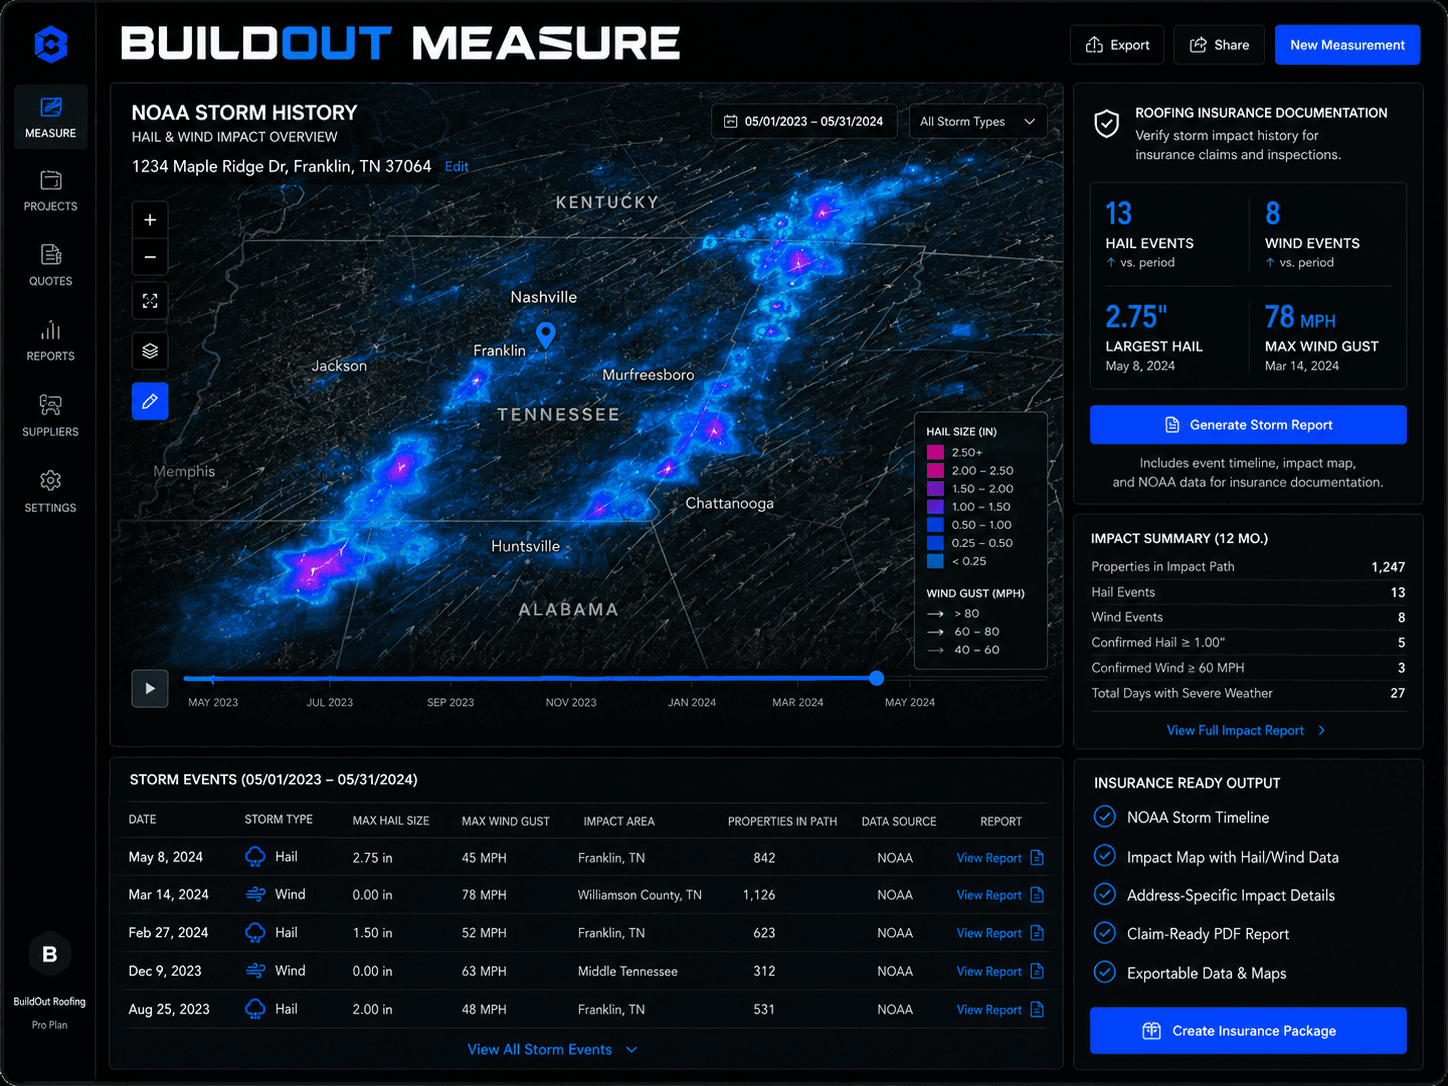This screenshot has width=1448, height=1086.
Task: Click wind icon in Dec 9, 2023 row
Action: click(x=256, y=971)
